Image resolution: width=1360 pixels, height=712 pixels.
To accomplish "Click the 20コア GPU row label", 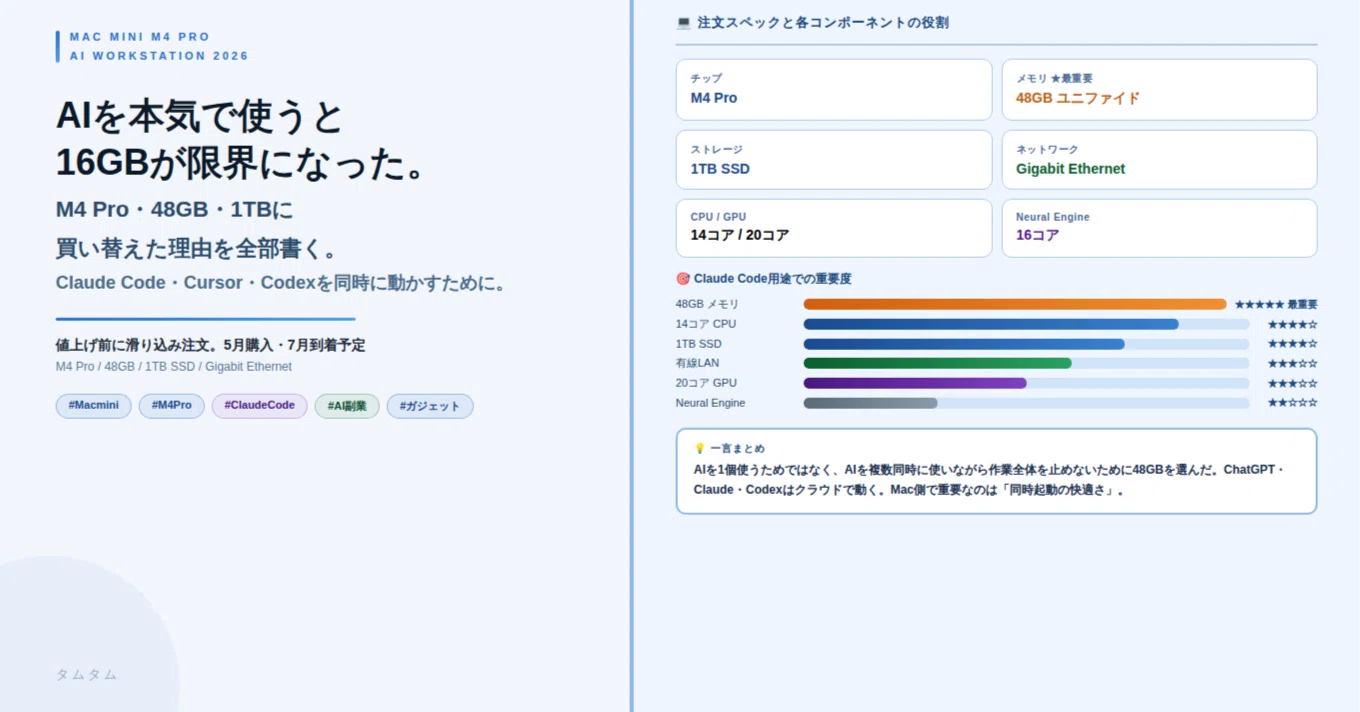I will tap(706, 383).
